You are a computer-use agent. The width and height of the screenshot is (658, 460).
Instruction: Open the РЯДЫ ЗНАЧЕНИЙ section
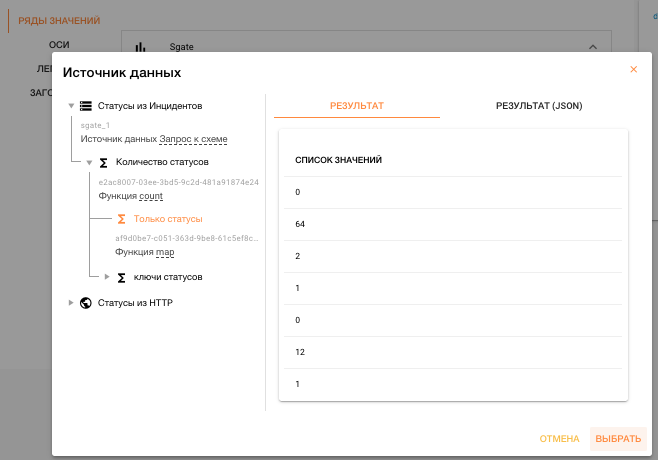pos(59,21)
